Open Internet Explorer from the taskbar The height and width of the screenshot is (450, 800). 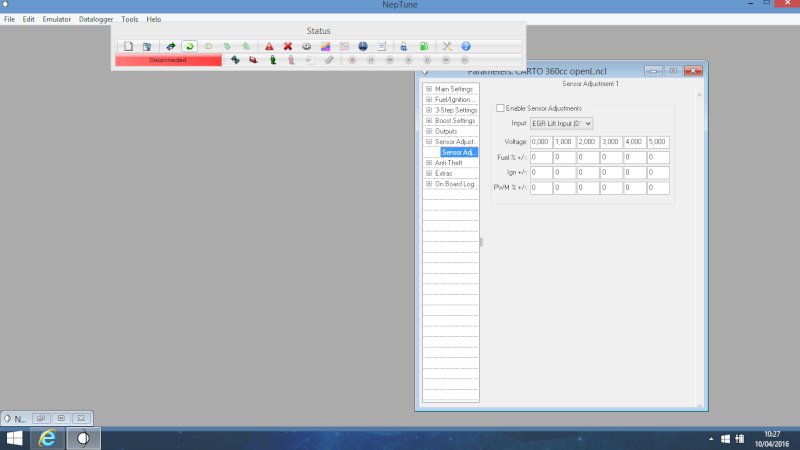point(47,438)
